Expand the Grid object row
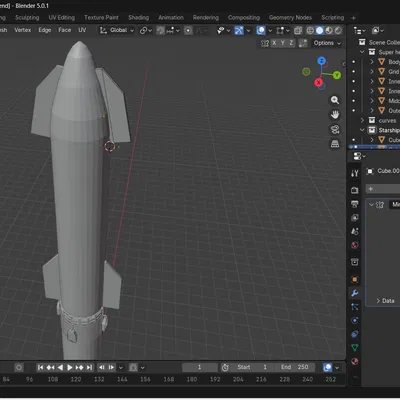 click(372, 71)
